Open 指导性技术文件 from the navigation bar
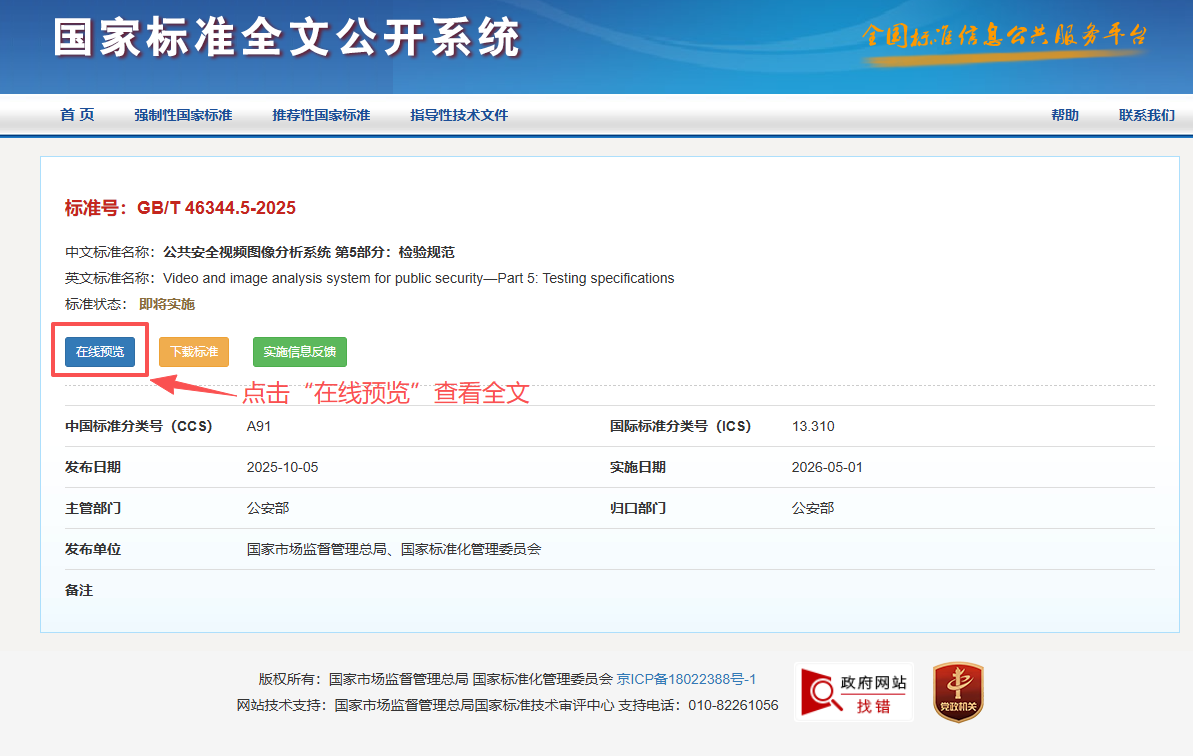Viewport: 1193px width, 756px height. click(459, 115)
